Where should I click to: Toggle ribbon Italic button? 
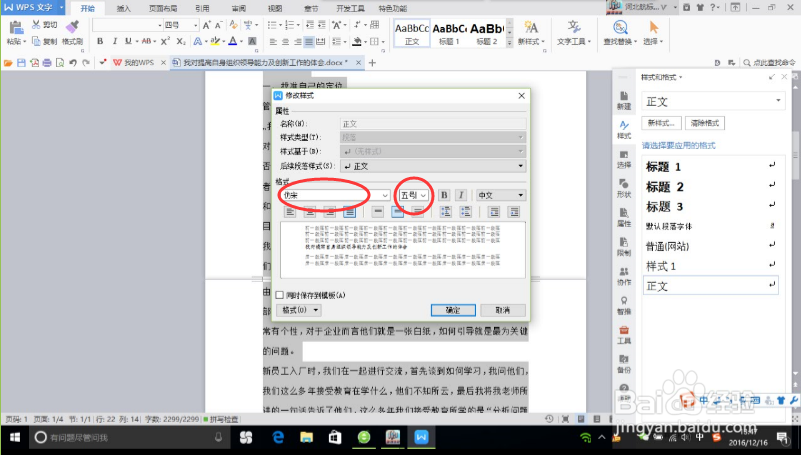[x=114, y=41]
